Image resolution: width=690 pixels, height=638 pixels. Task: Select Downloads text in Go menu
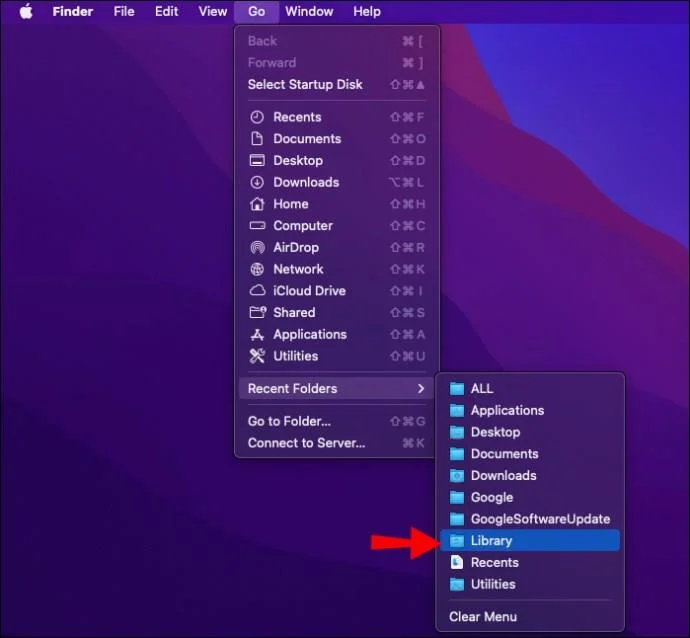click(x=306, y=182)
